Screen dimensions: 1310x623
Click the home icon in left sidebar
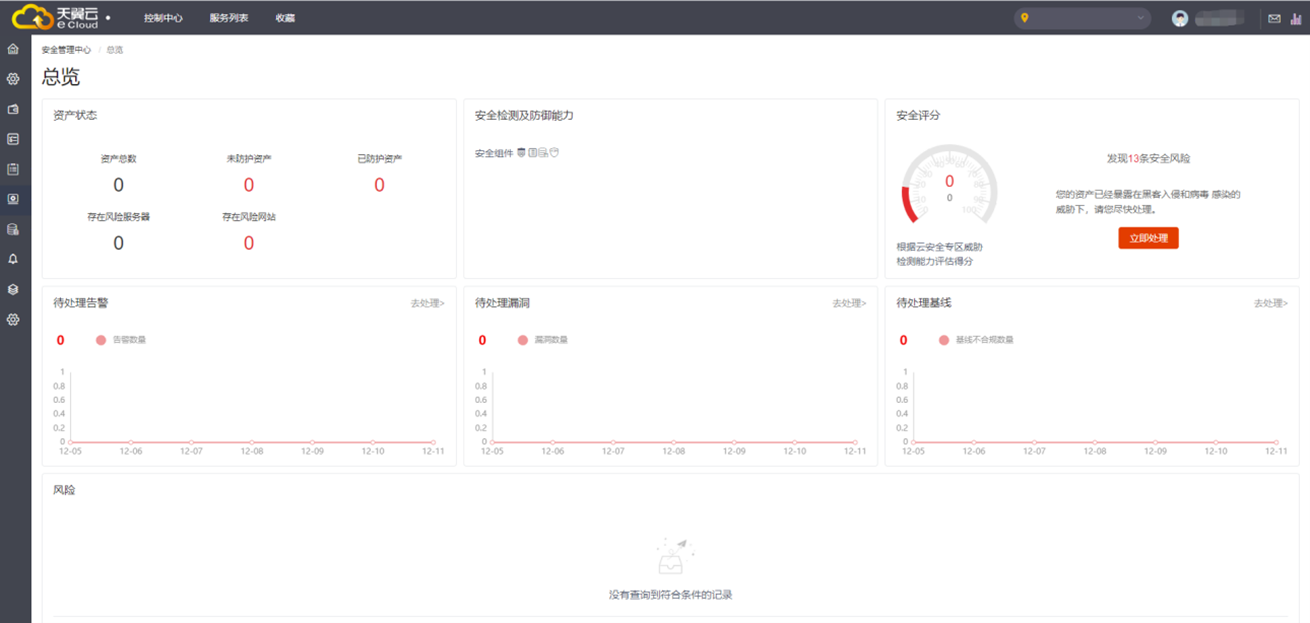pos(13,49)
